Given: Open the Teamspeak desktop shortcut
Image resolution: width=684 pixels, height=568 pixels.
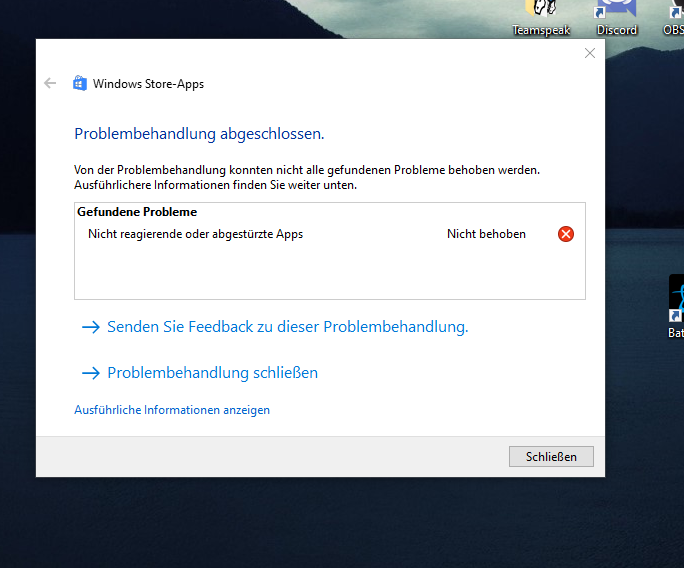Looking at the screenshot, I should coord(541,20).
